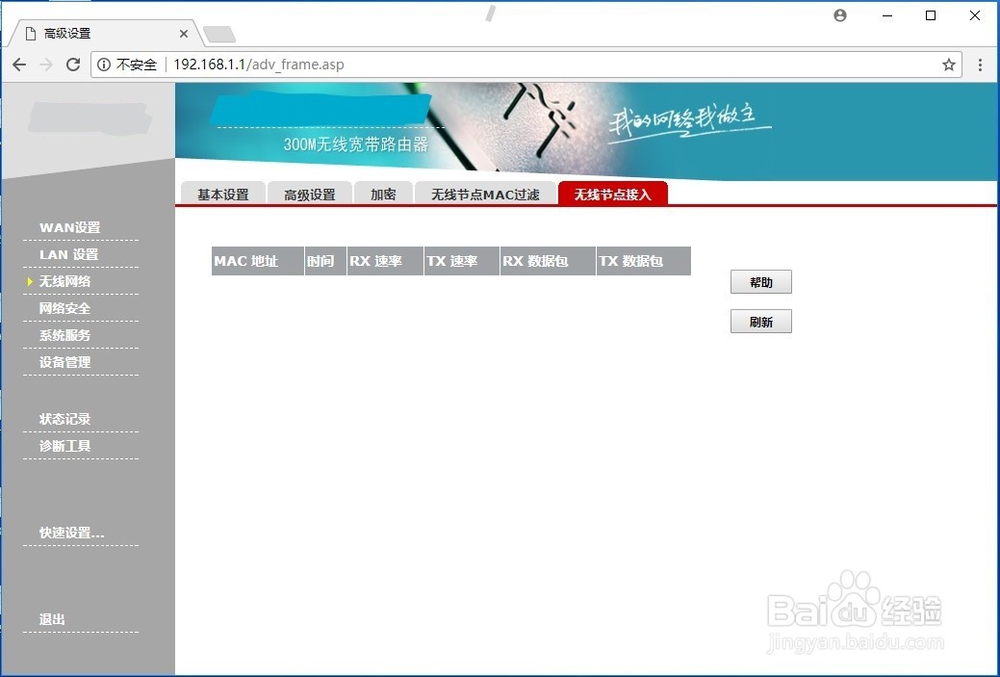The height and width of the screenshot is (677, 1000).
Task: Click the new tab stub next to 高级设置
Action: tap(221, 32)
